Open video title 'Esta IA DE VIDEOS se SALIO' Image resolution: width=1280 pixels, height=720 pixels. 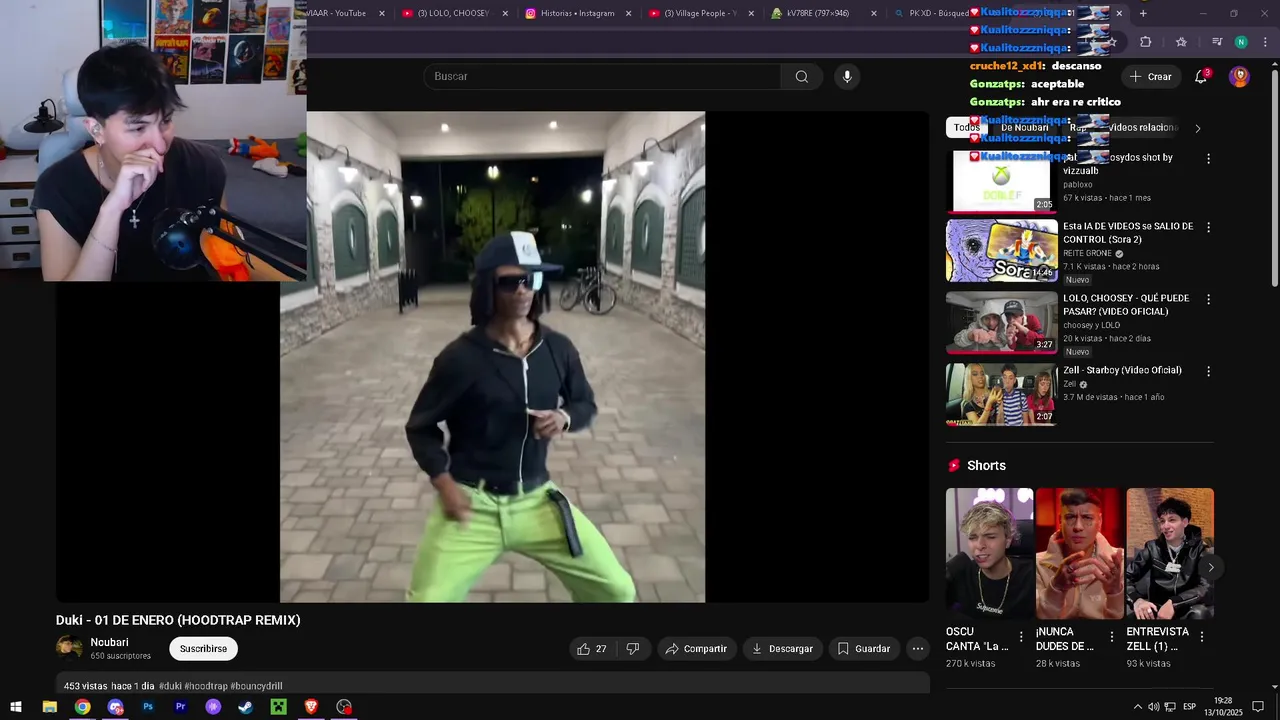(x=1128, y=233)
